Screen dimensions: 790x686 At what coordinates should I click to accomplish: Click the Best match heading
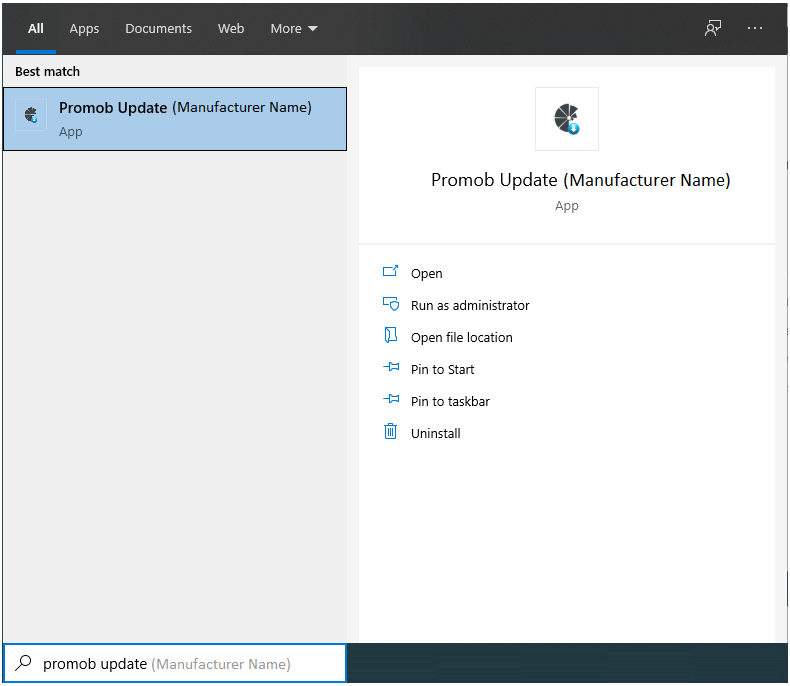[x=47, y=72]
